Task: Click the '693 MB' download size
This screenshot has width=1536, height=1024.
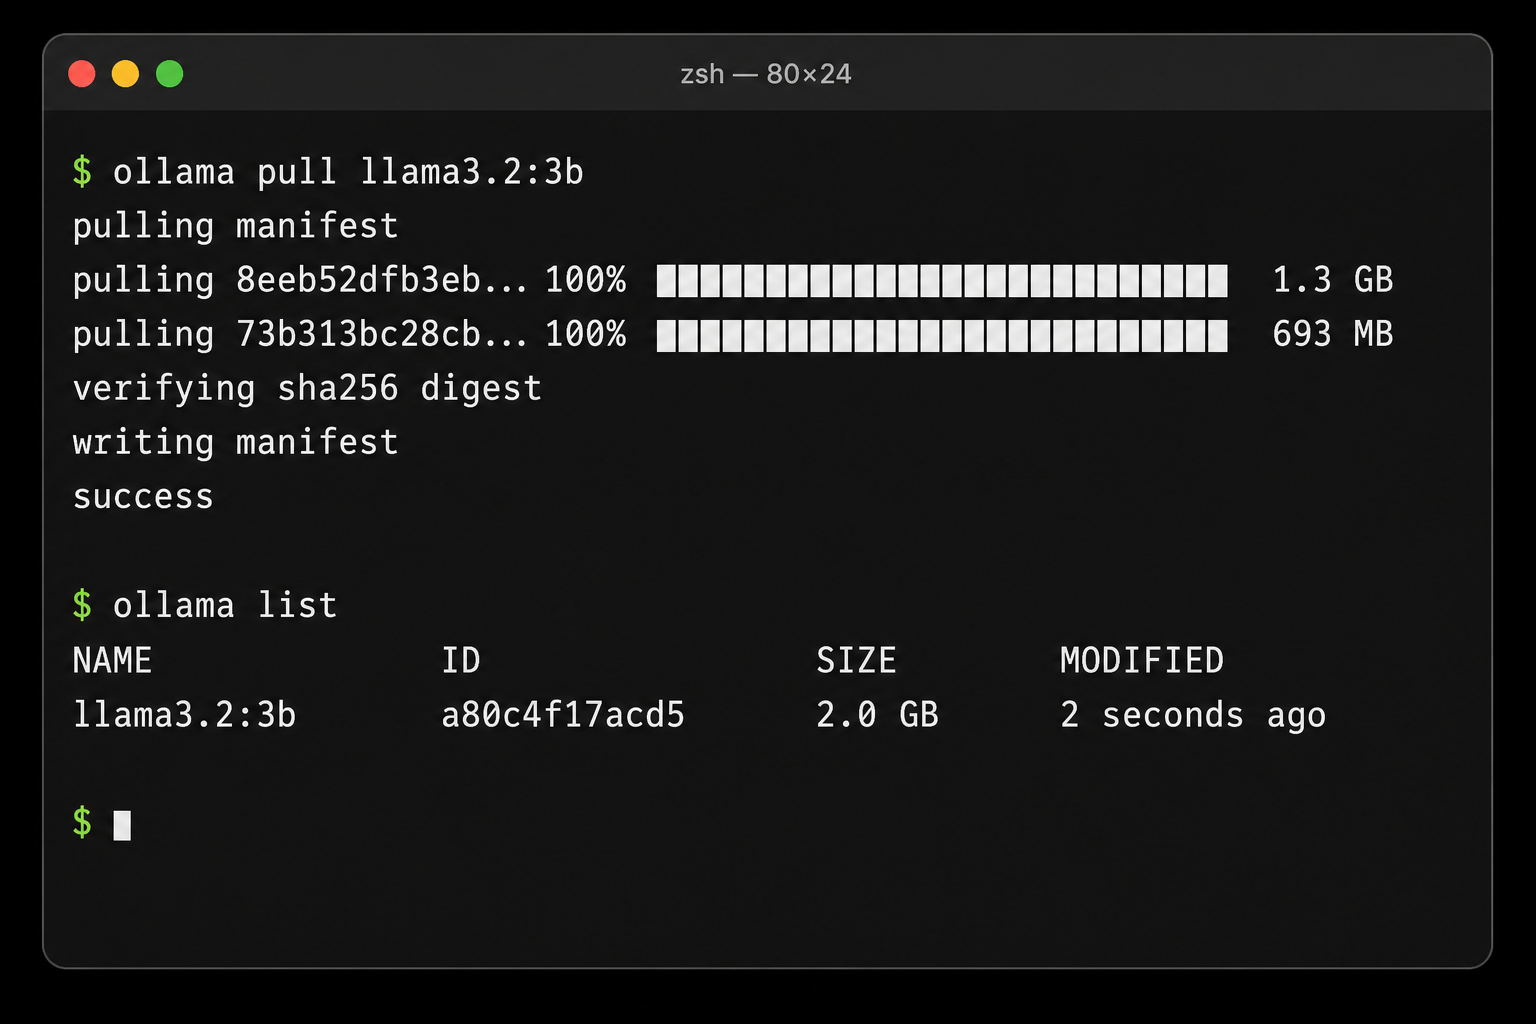Action: coord(1333,334)
